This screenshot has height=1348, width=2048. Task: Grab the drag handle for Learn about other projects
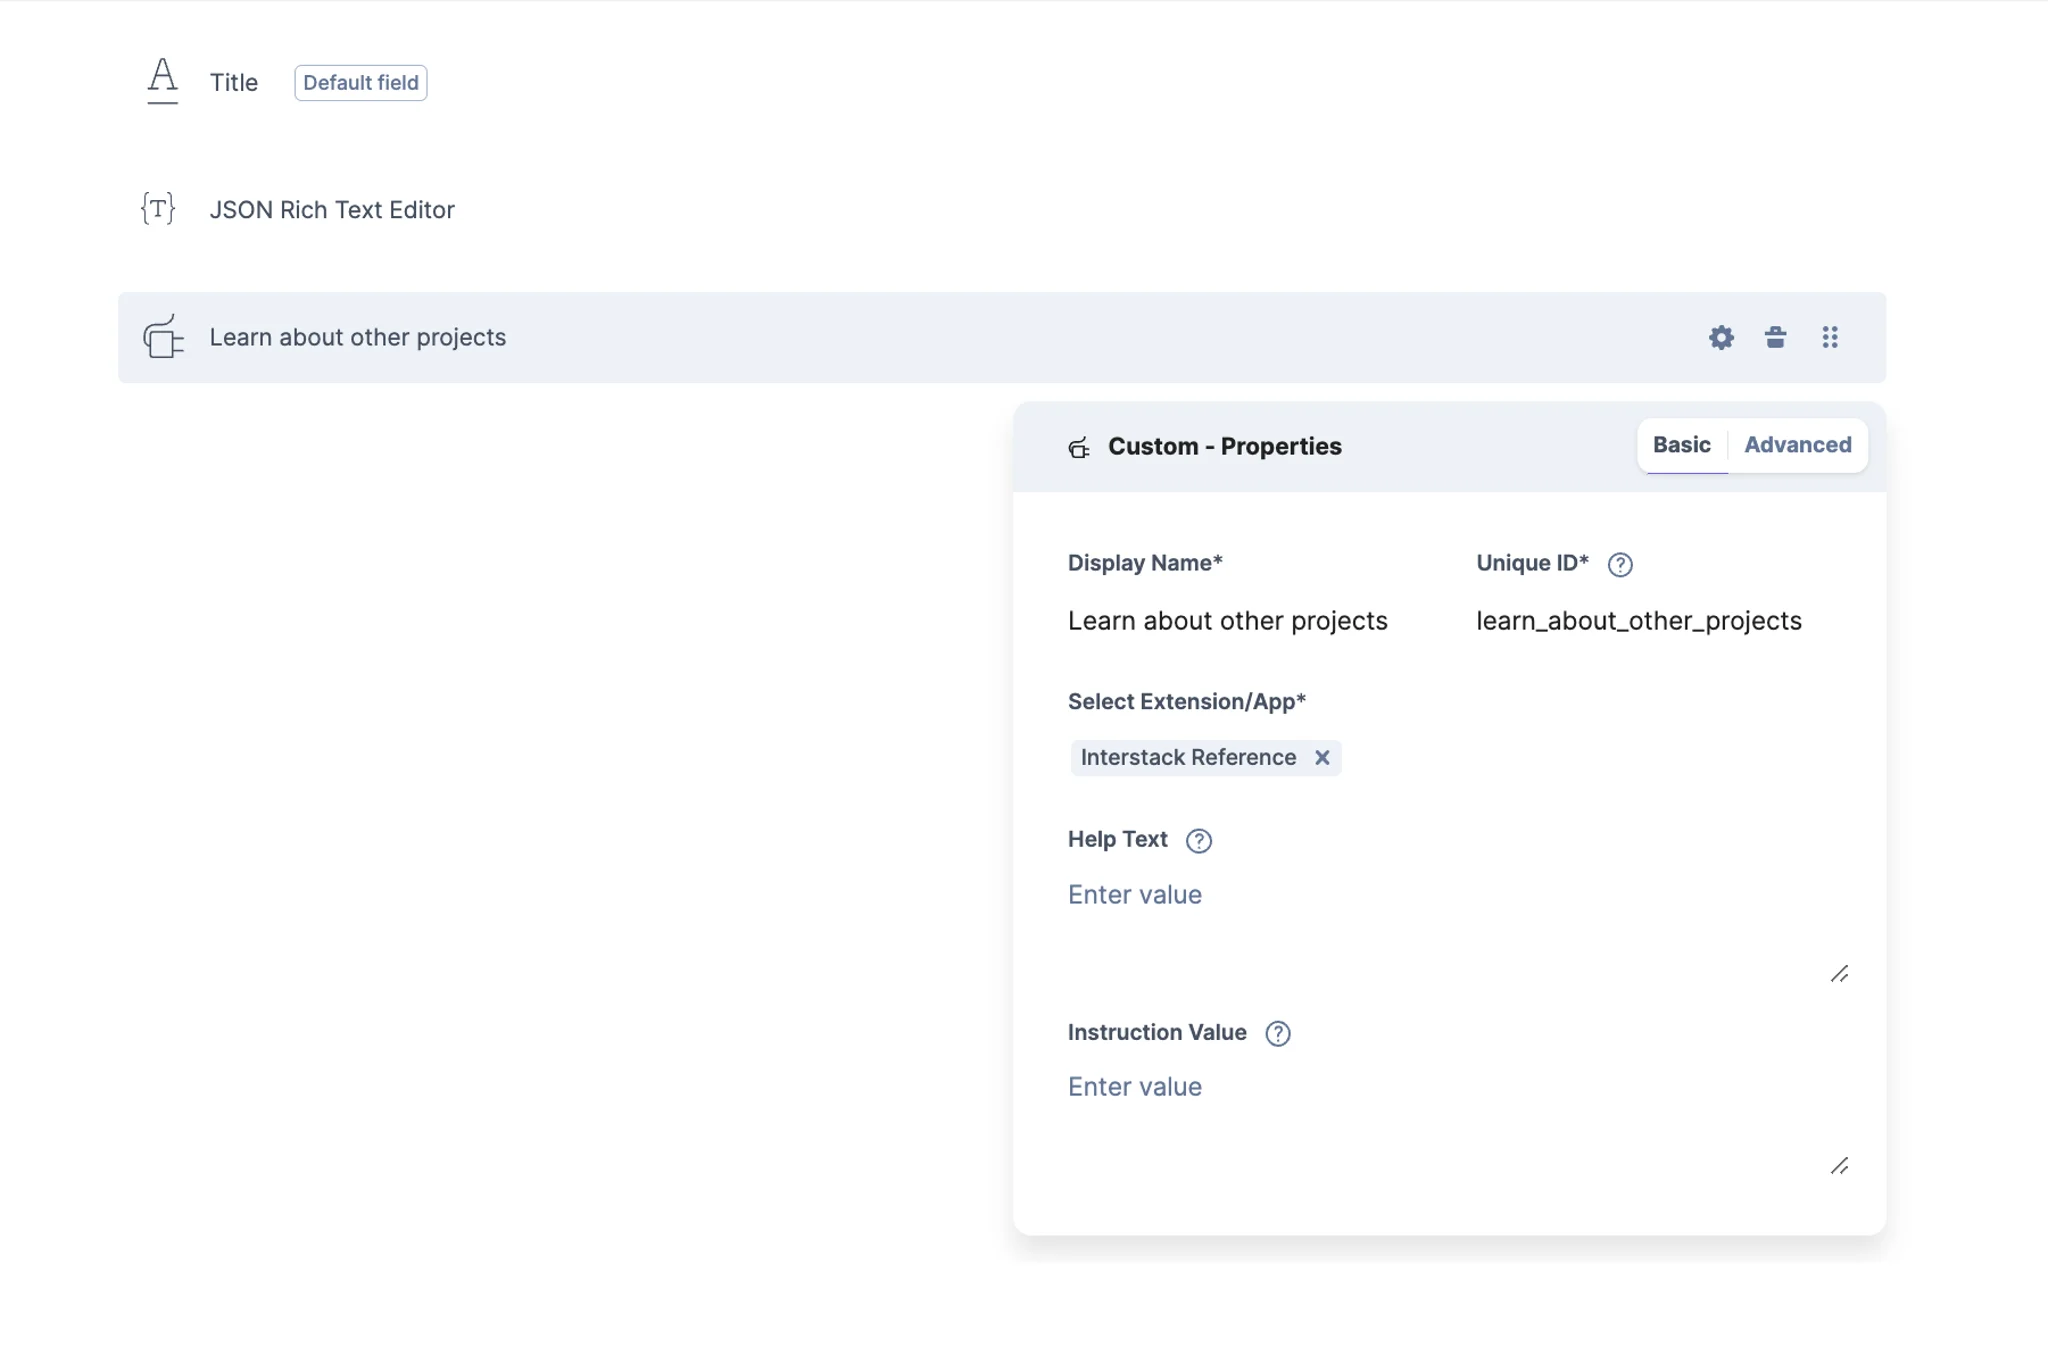(x=1830, y=337)
